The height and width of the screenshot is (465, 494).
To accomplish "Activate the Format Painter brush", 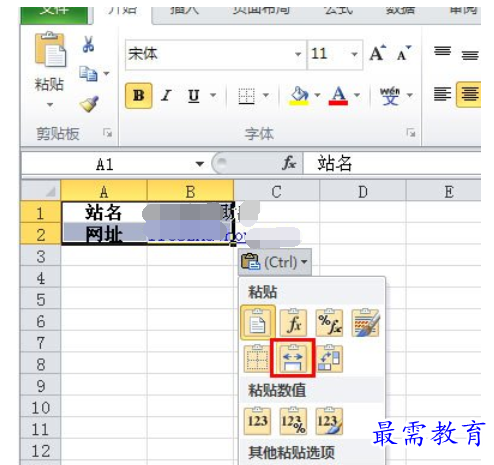I will [x=89, y=104].
